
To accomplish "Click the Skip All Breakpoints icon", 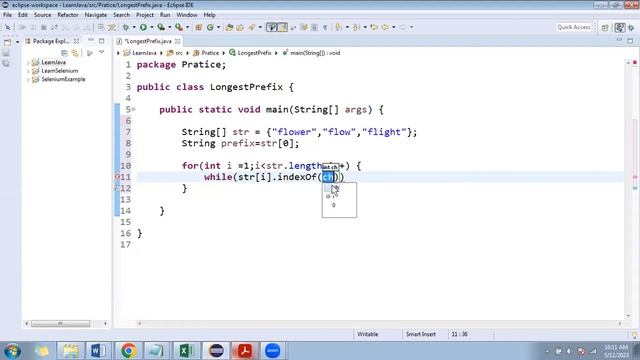I will (8, 27).
